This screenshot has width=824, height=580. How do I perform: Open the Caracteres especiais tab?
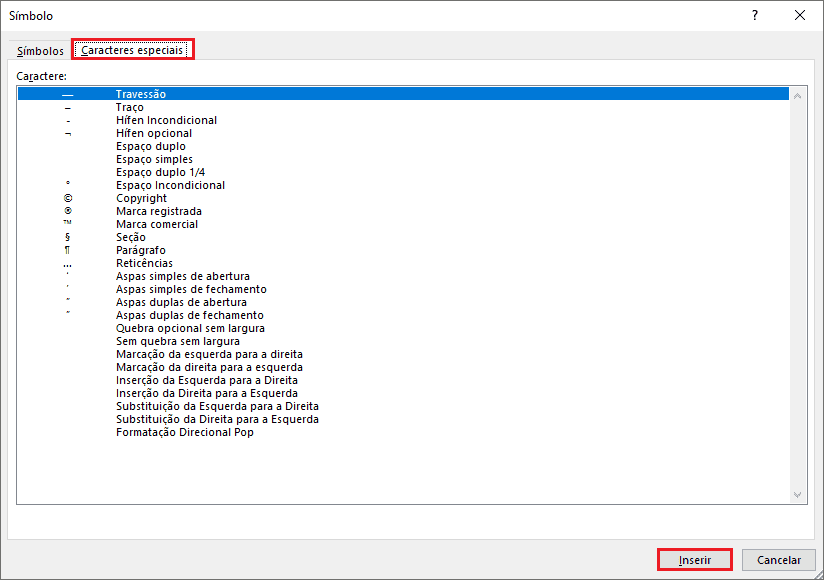(x=132, y=50)
